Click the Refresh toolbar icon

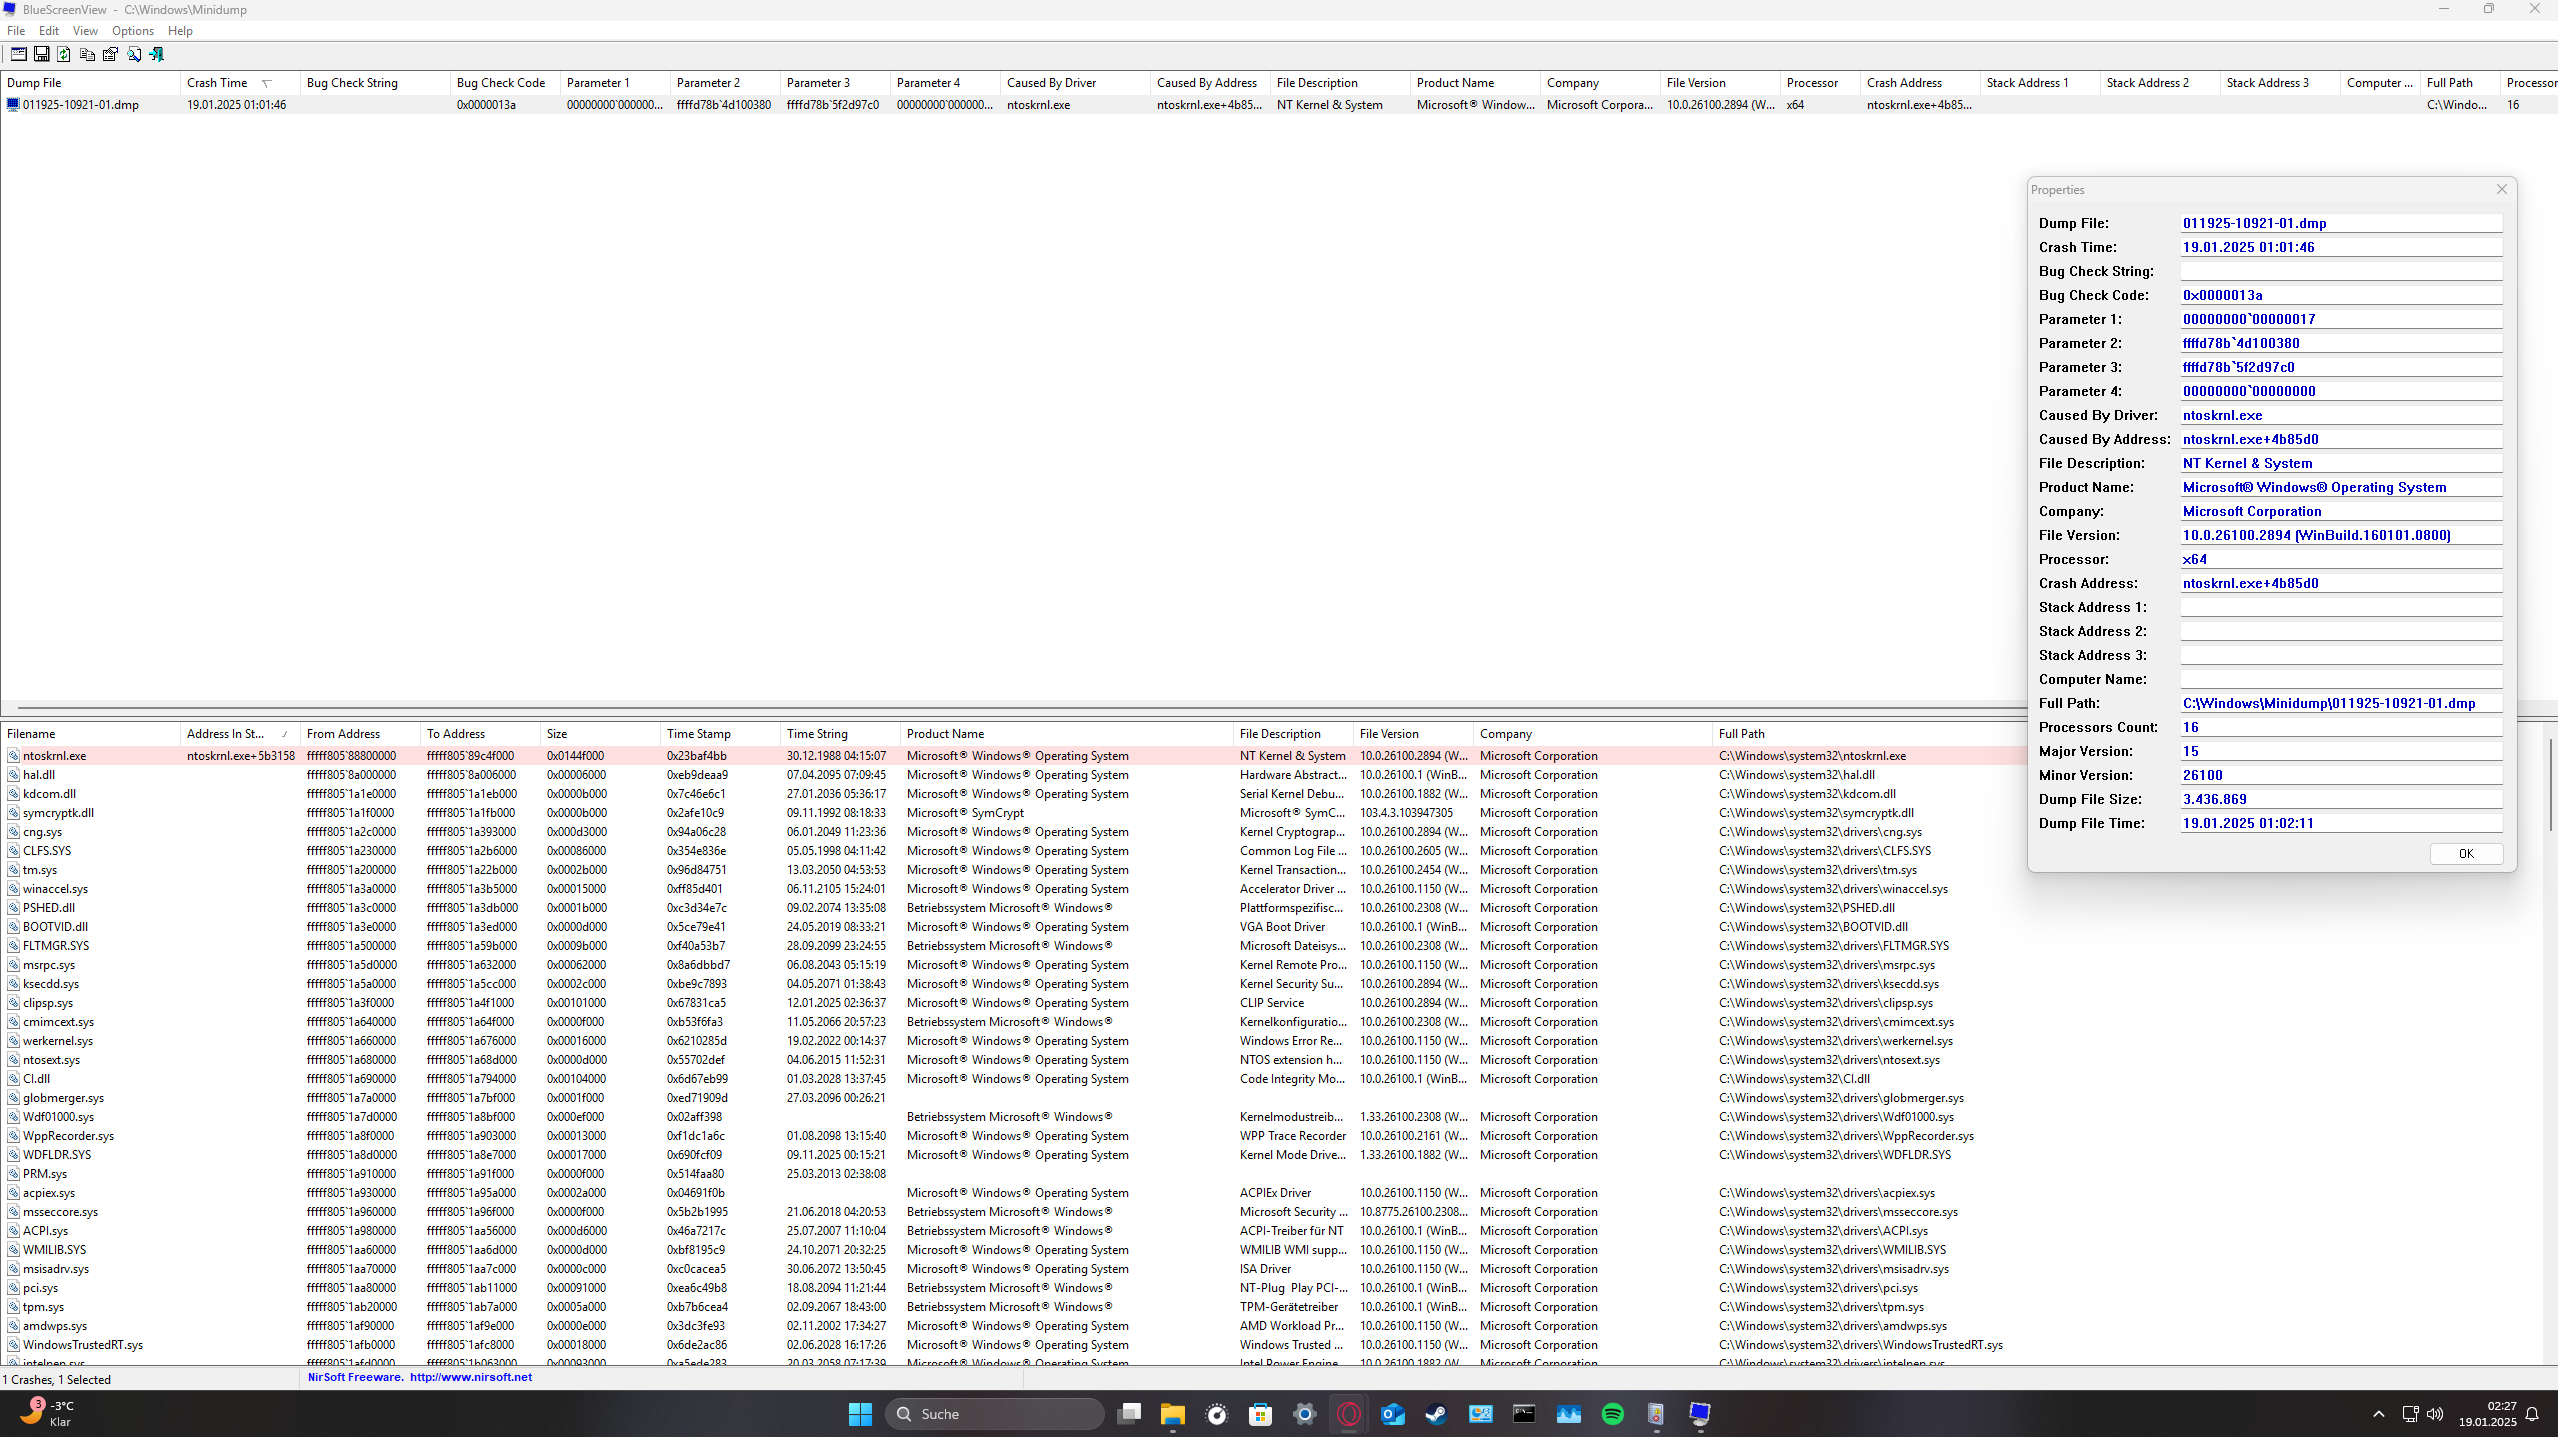point(64,54)
